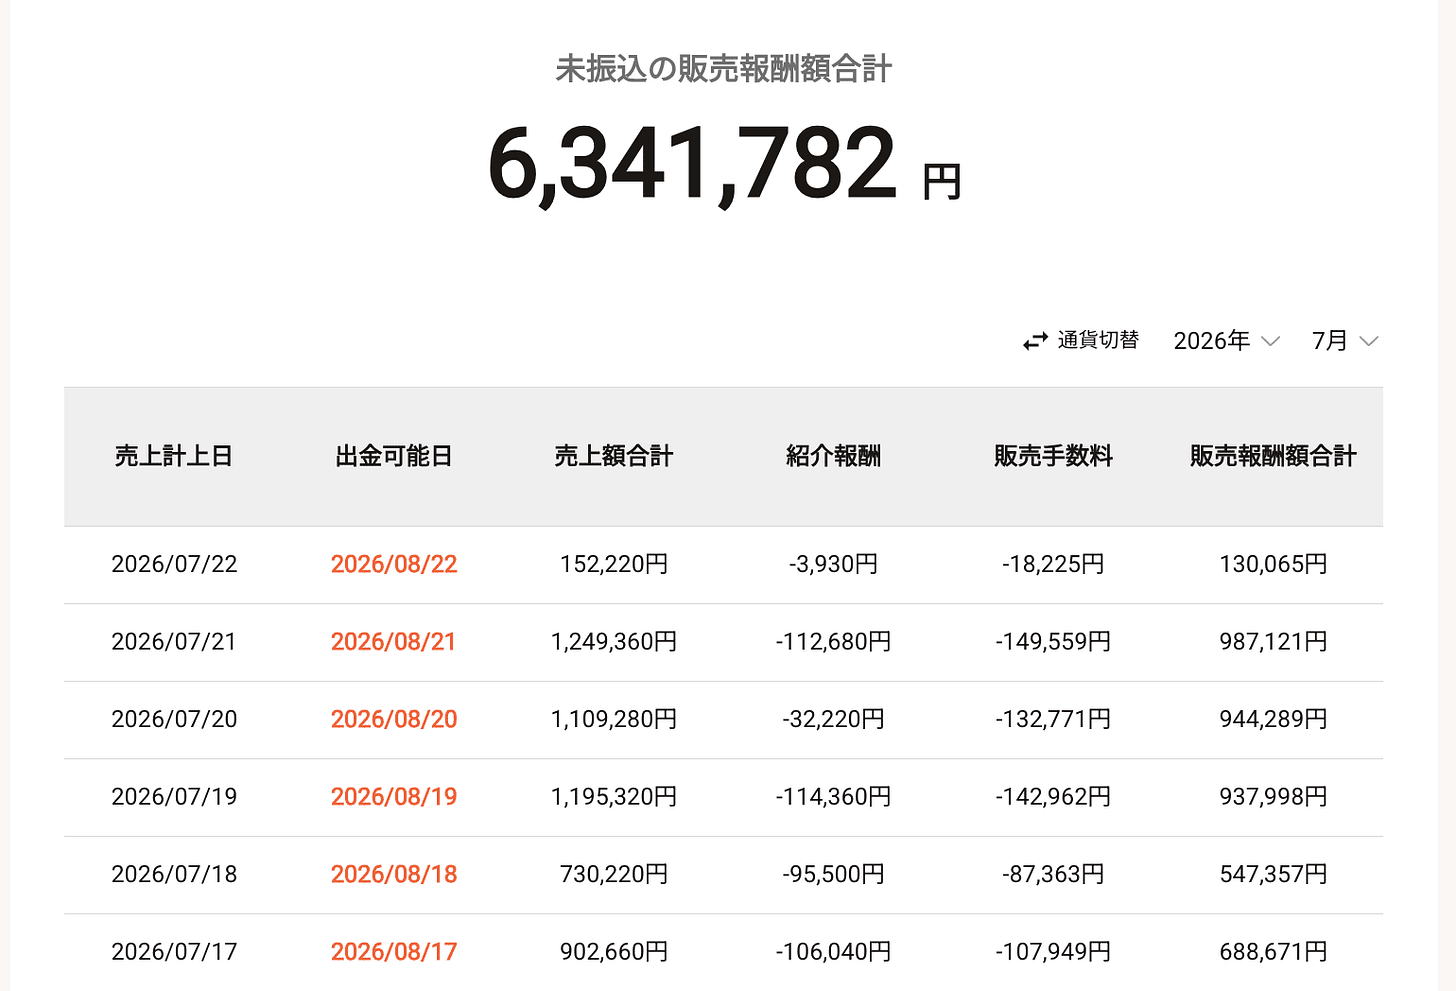Click the sales amount 1,249,360円
The image size is (1456, 991).
click(x=614, y=642)
